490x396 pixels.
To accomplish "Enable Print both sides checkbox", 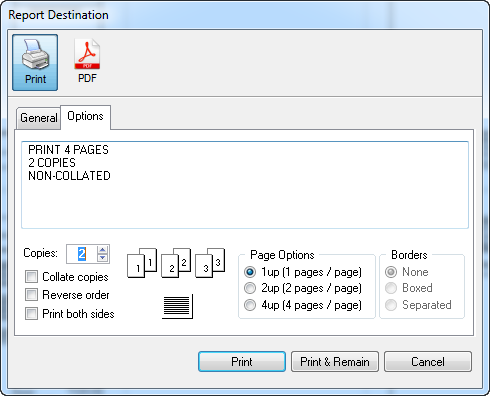I will 31,314.
